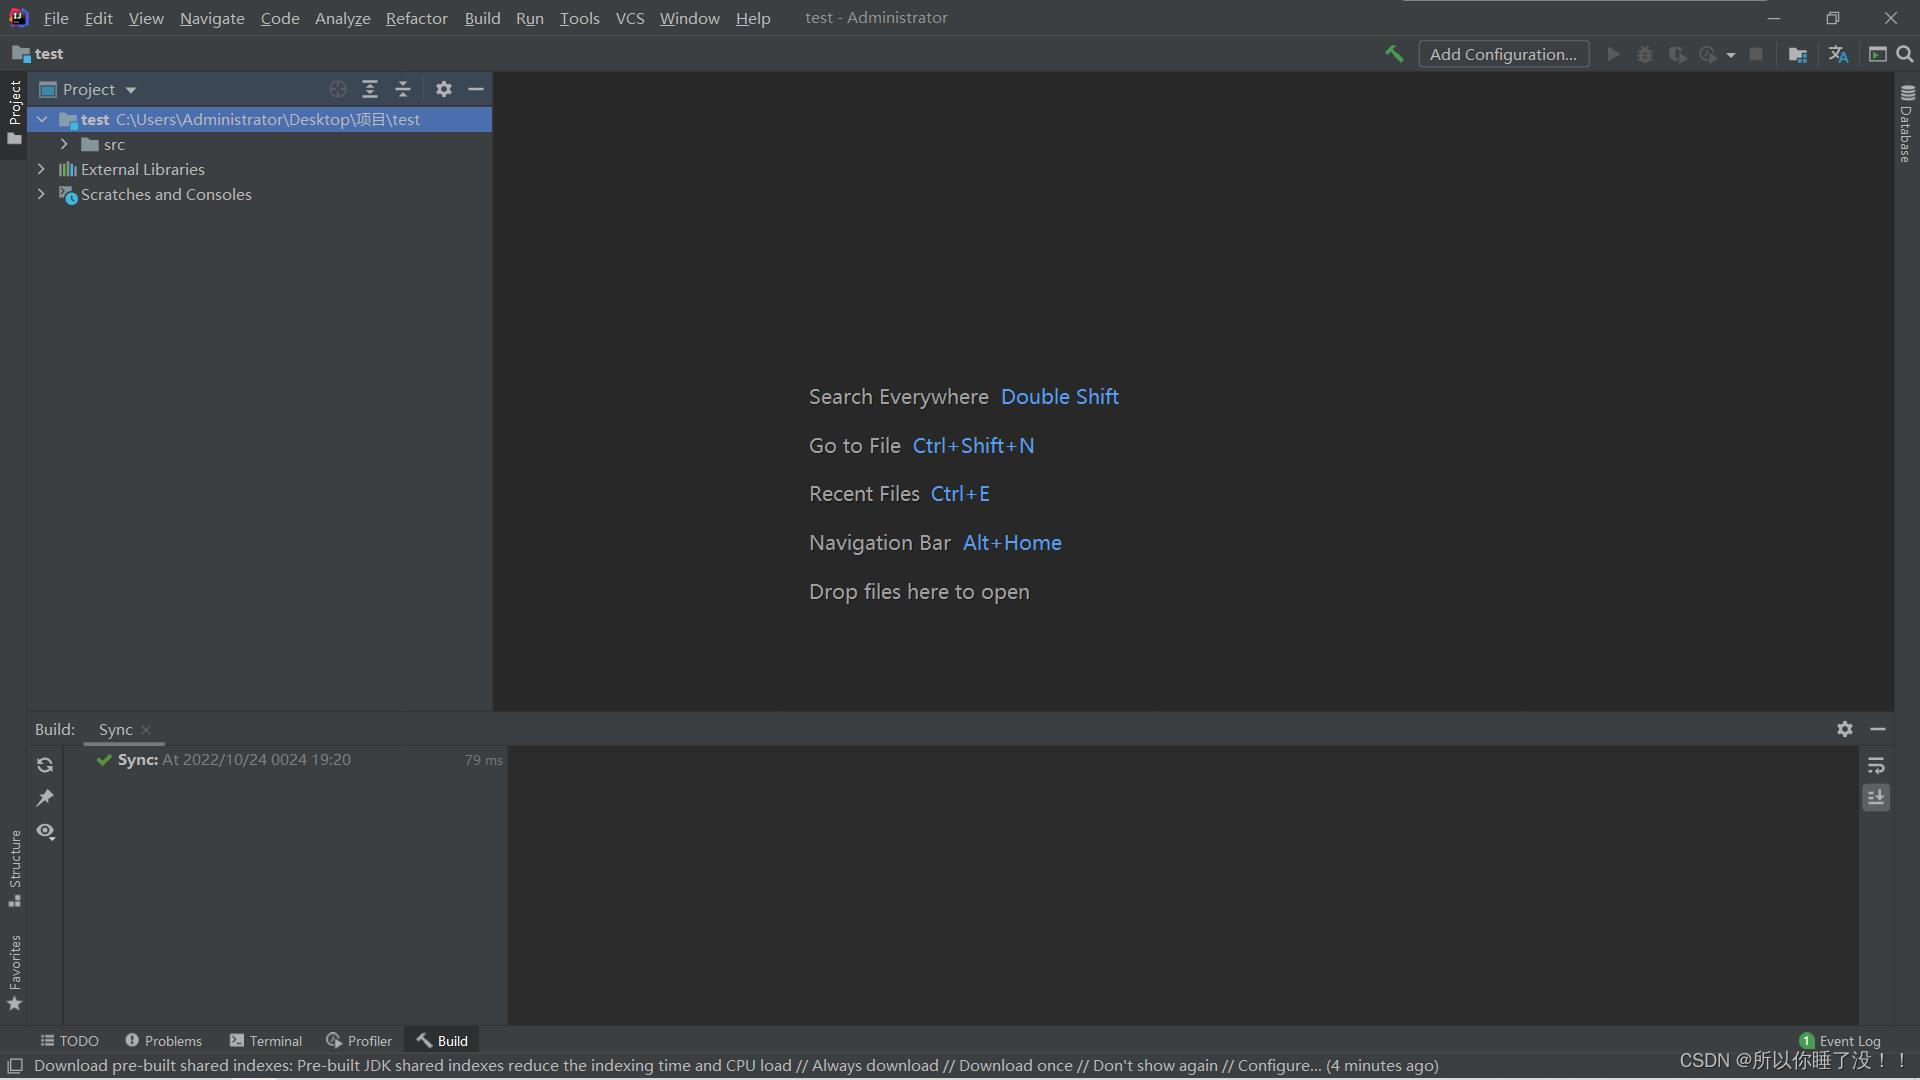Switch to the Terminal tab
This screenshot has width=1920, height=1080.
coord(265,1041)
